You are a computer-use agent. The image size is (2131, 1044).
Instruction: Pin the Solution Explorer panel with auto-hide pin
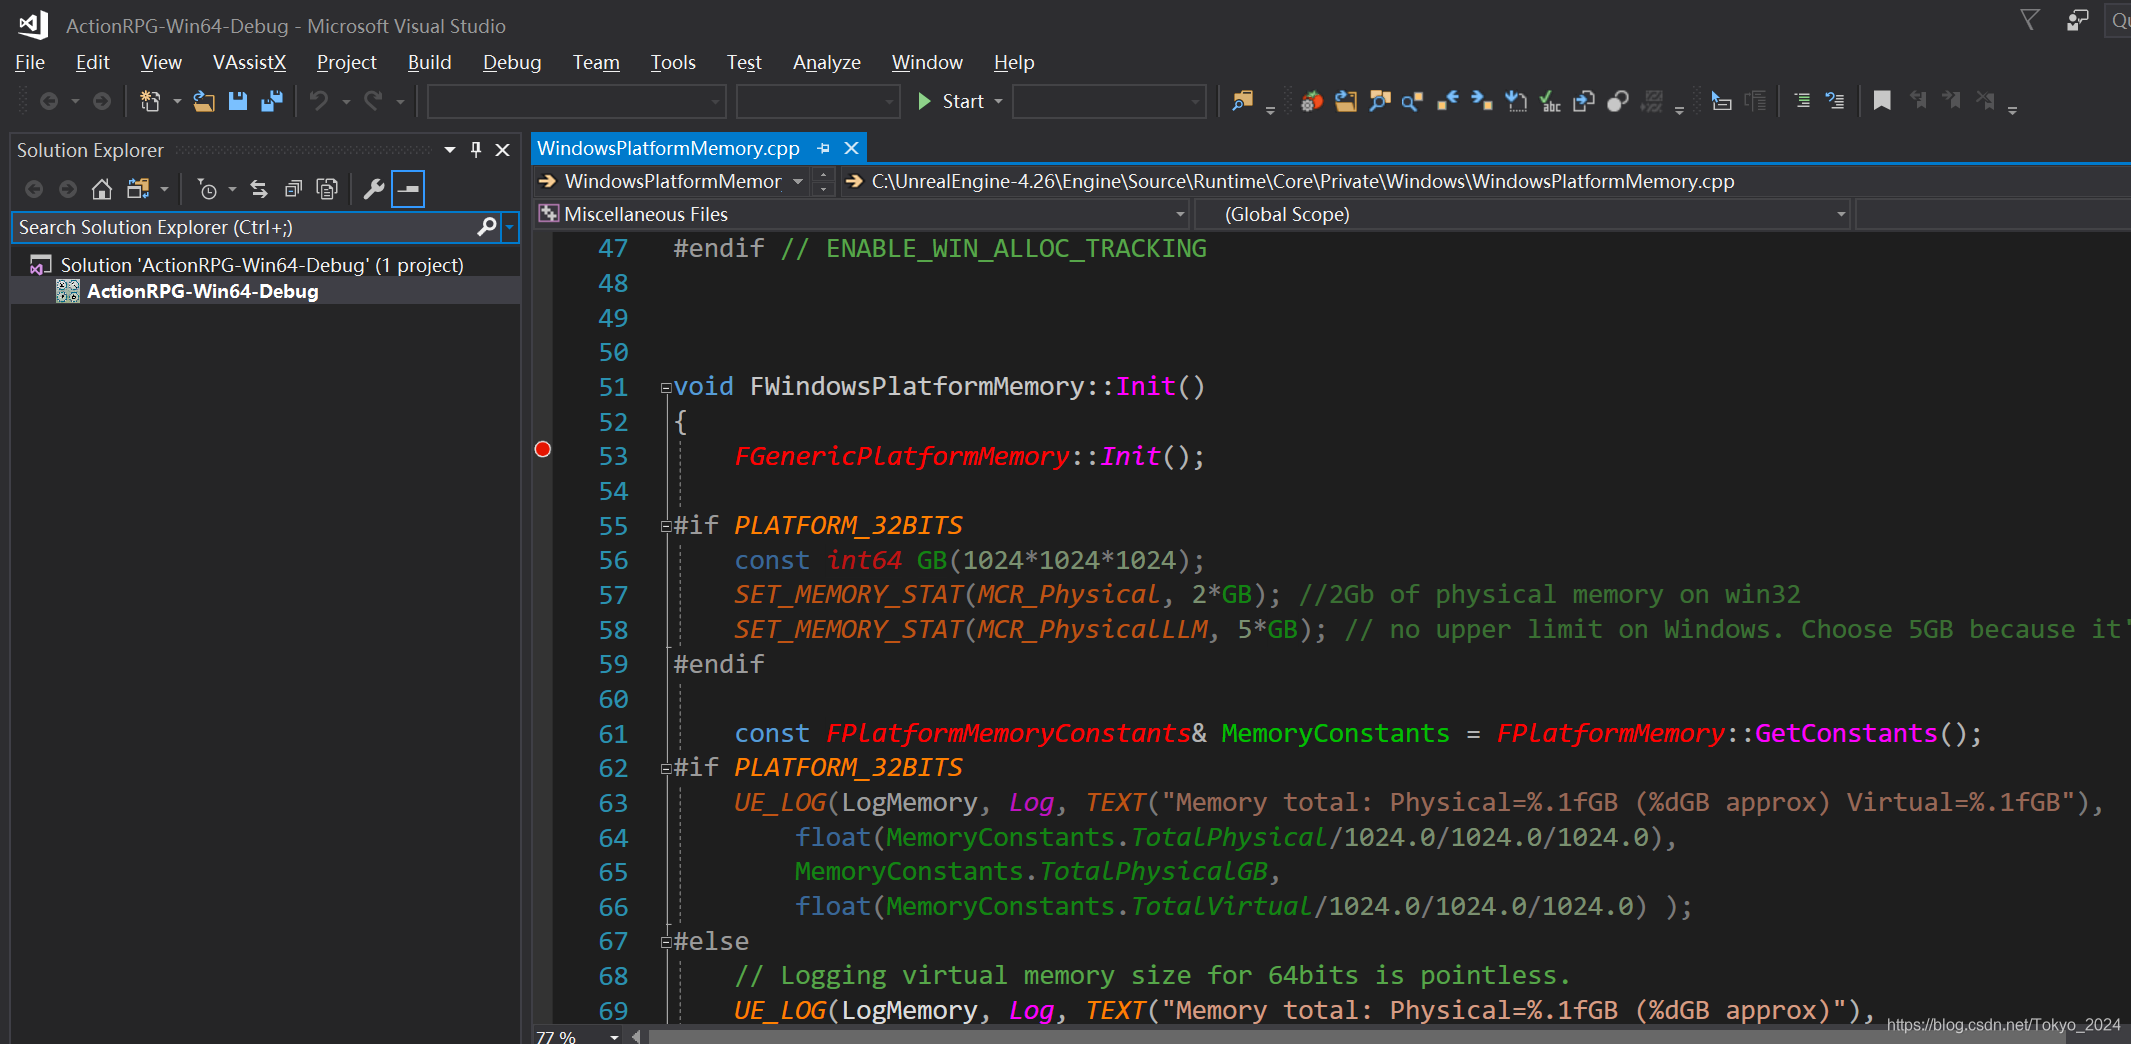click(476, 149)
